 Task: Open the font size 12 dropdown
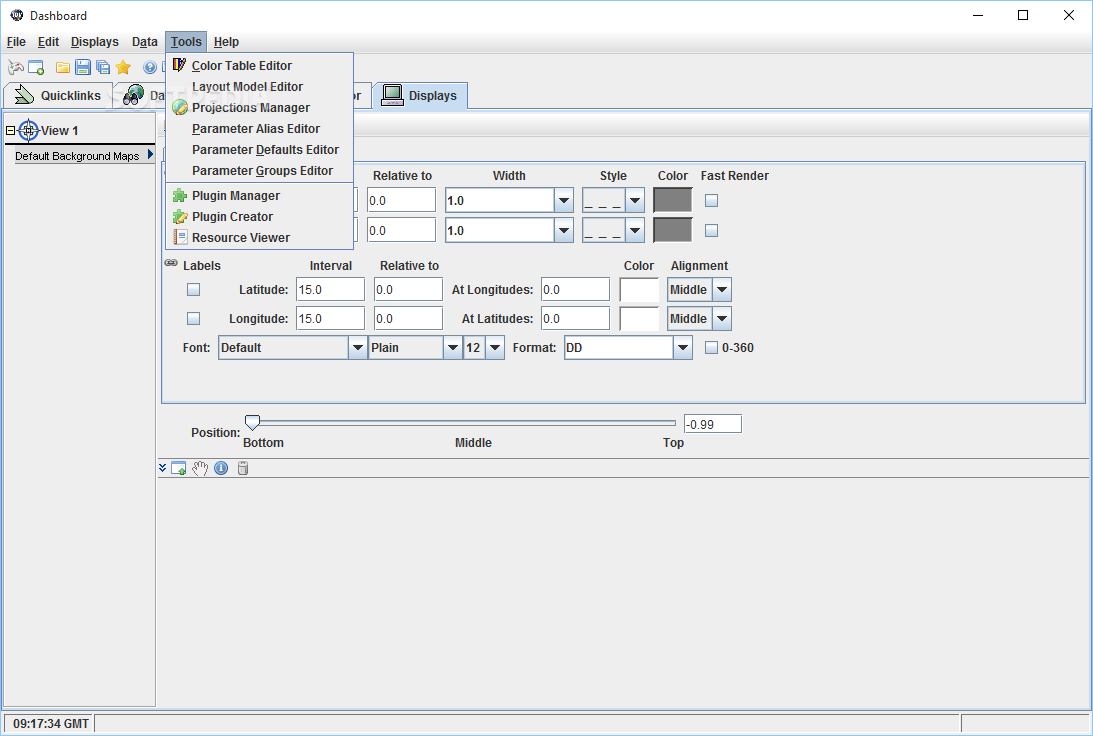pyautogui.click(x=495, y=348)
